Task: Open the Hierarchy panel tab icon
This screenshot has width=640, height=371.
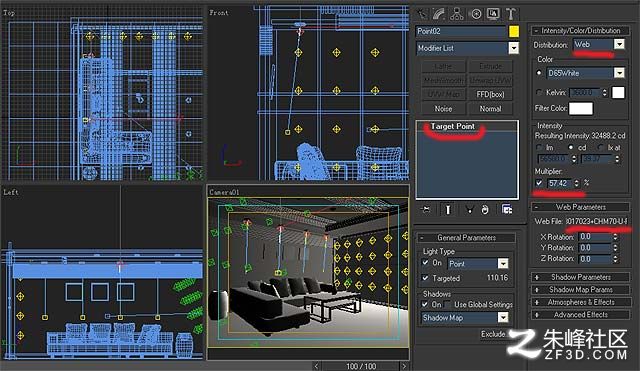Action: pyautogui.click(x=457, y=14)
